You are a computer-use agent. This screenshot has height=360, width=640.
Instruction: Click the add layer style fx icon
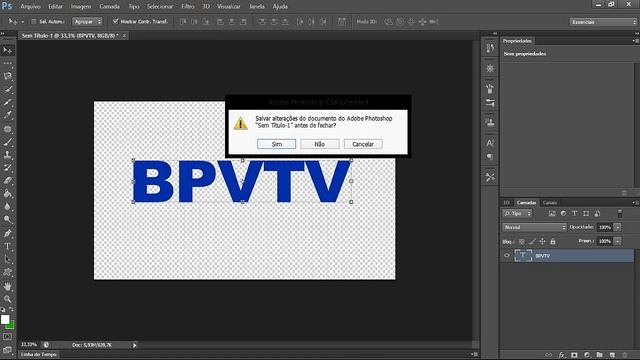pos(562,355)
